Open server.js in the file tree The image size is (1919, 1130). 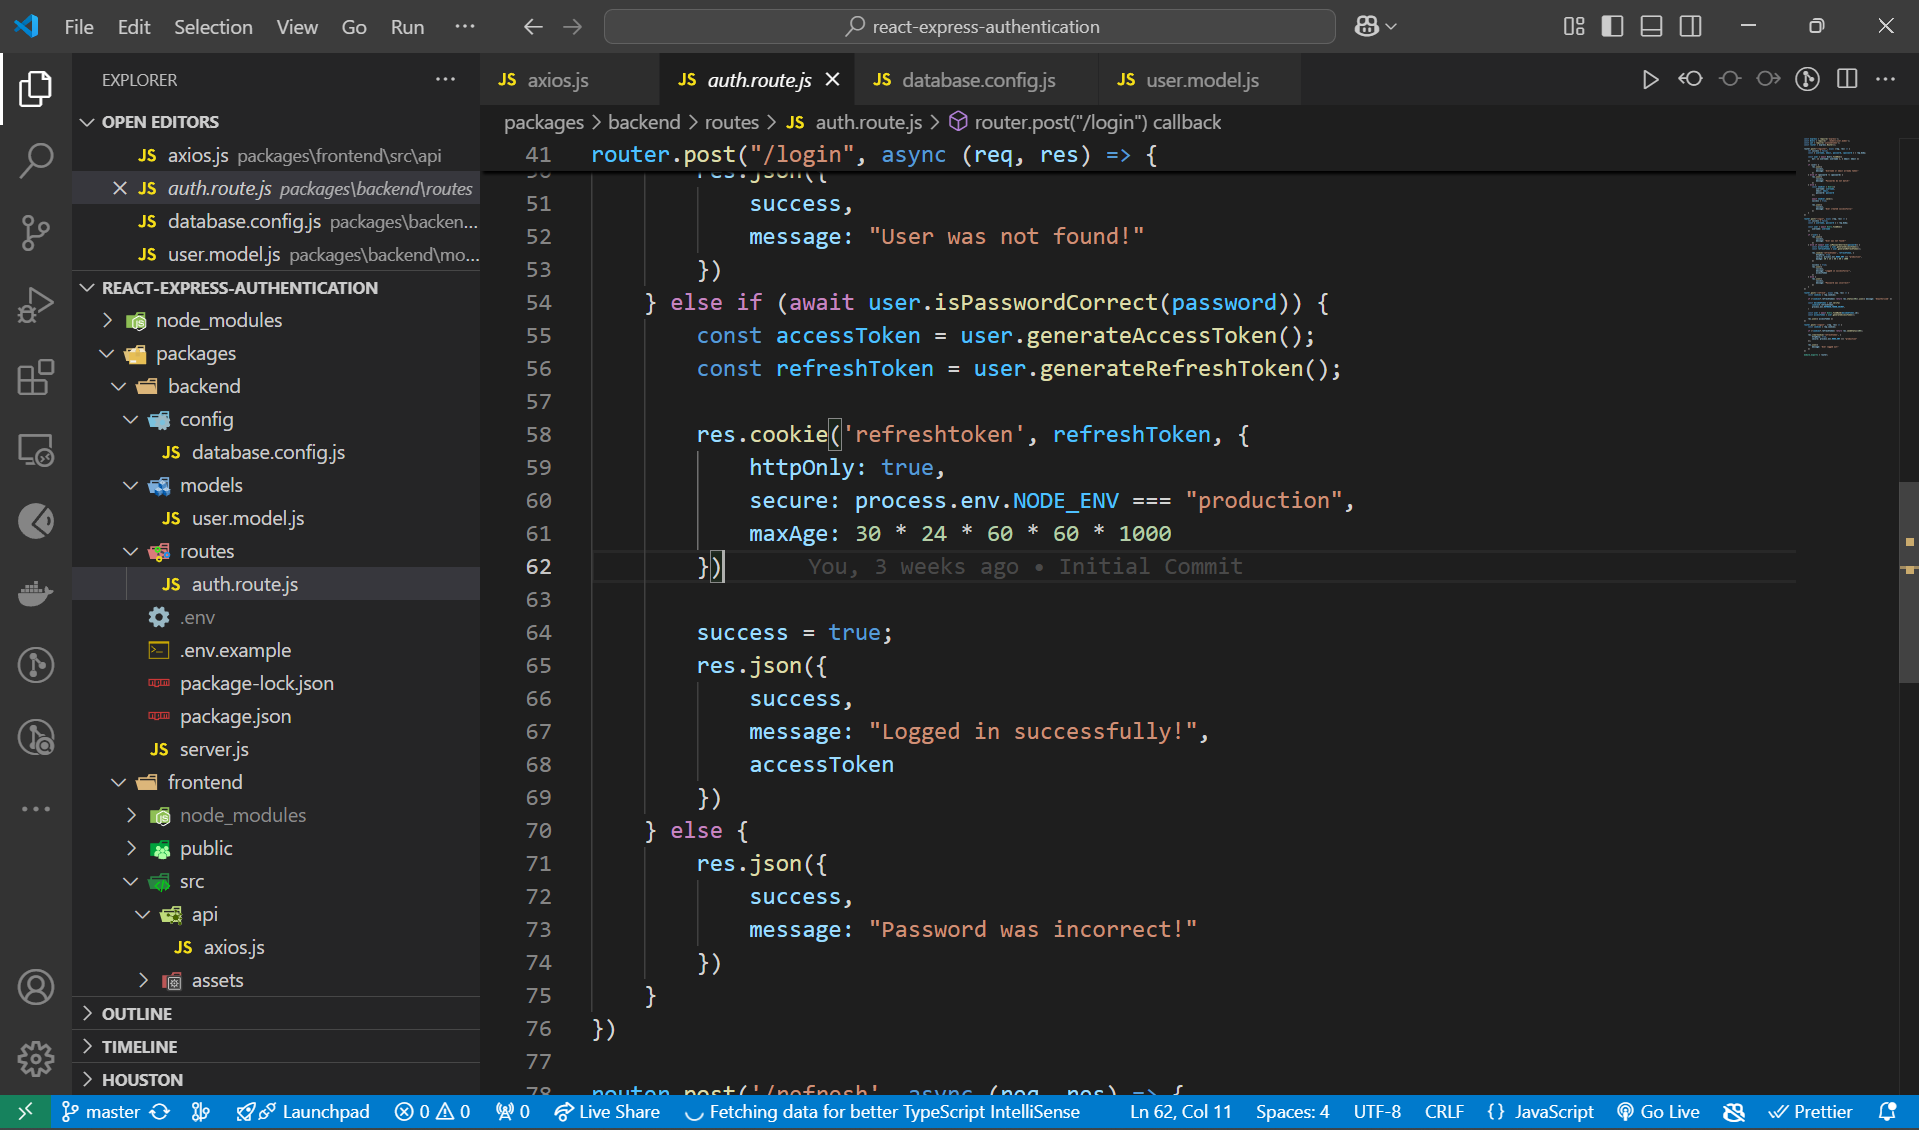[x=276, y=749]
